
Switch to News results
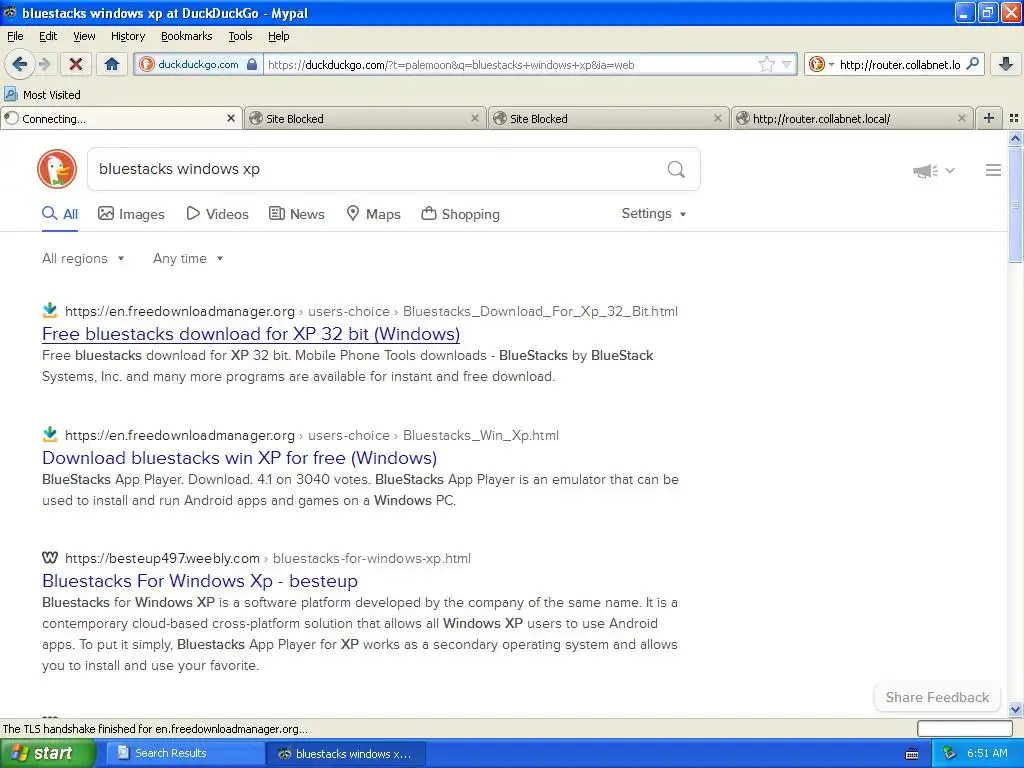(296, 214)
